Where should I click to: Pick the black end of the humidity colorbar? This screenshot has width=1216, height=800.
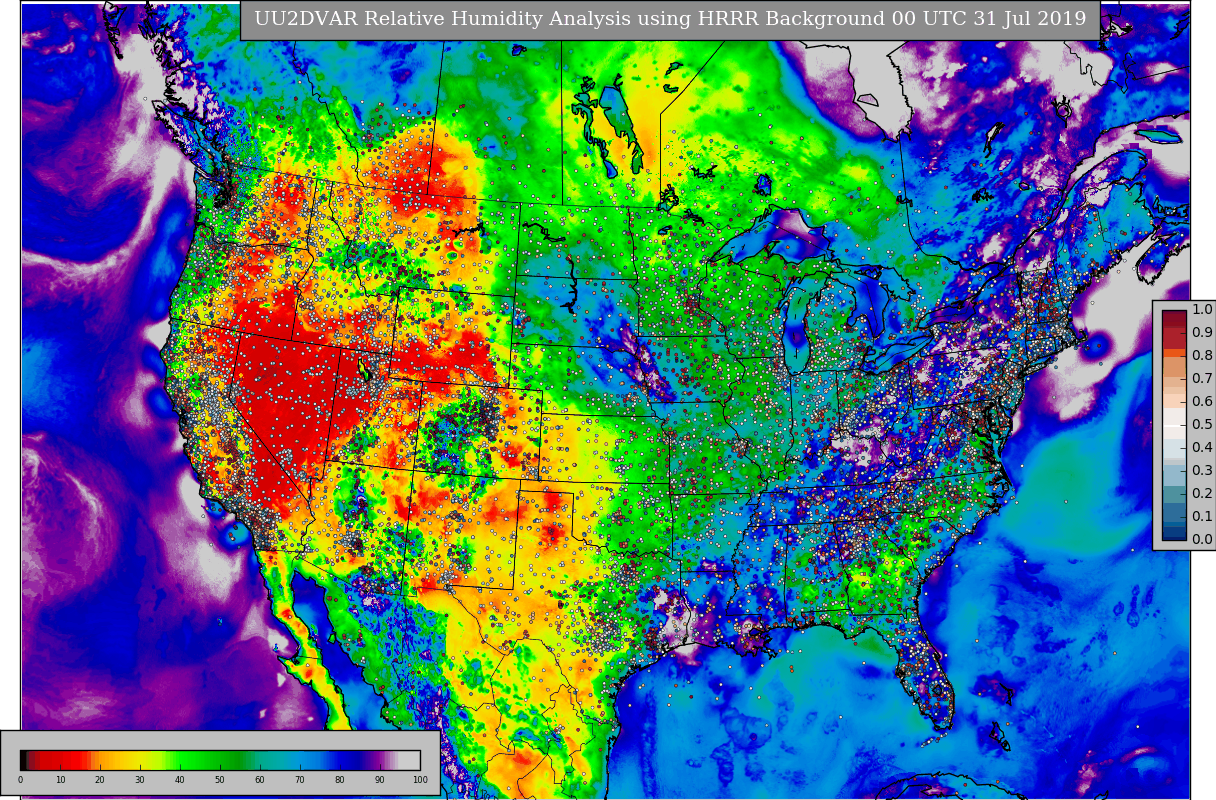23,760
